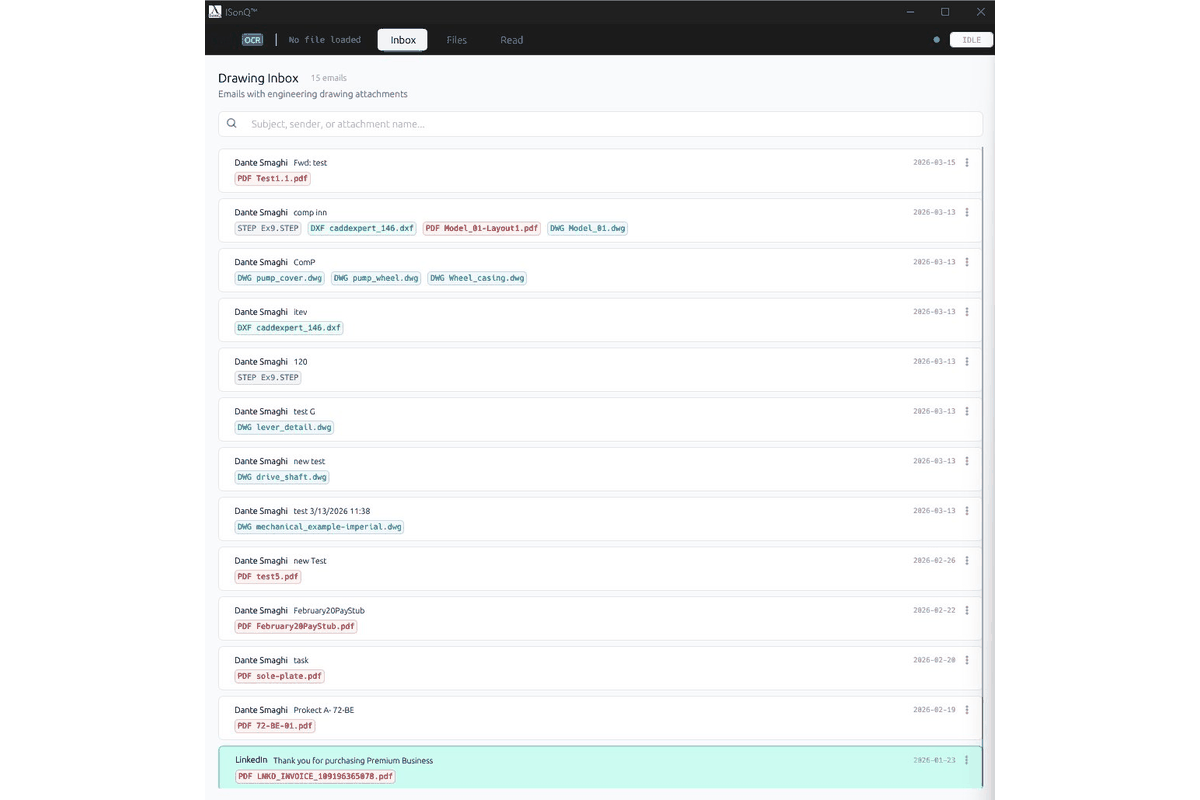Click the ISonQ logo in the title bar
The height and width of the screenshot is (800, 1200).
coord(214,11)
